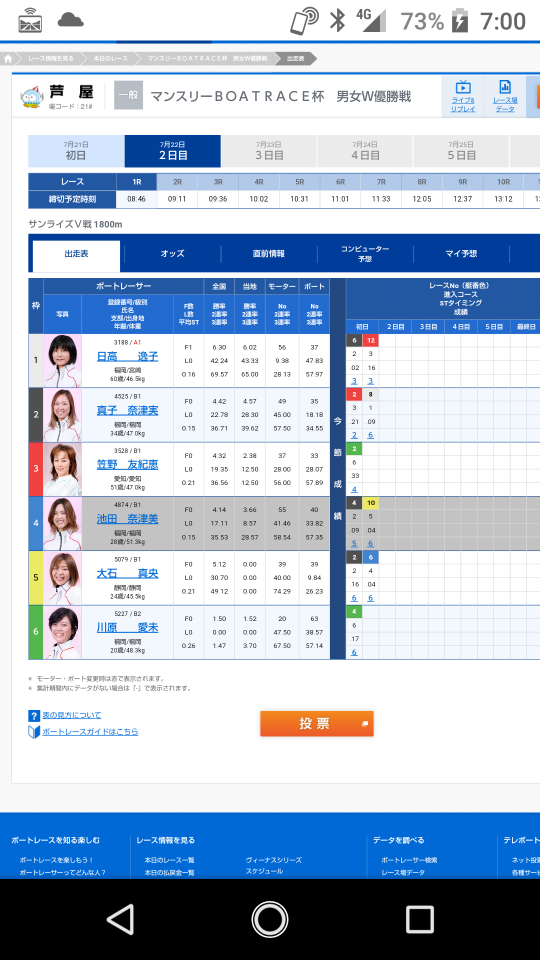This screenshot has height=960, width=540.
Task: Switch to the マイ予想 tab
Action: tap(461, 253)
